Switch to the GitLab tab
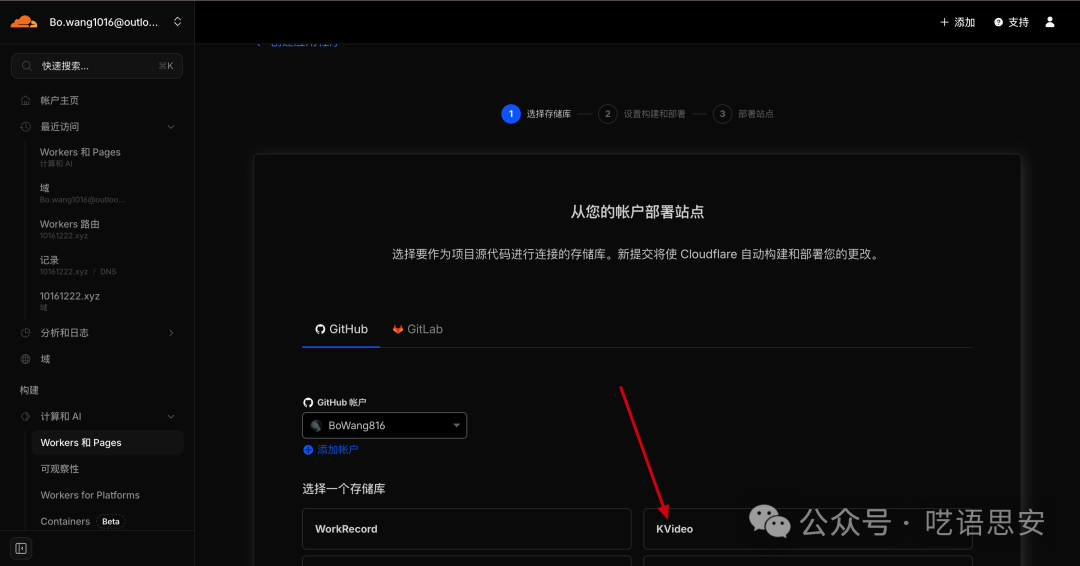This screenshot has width=1080, height=566. tap(417, 329)
